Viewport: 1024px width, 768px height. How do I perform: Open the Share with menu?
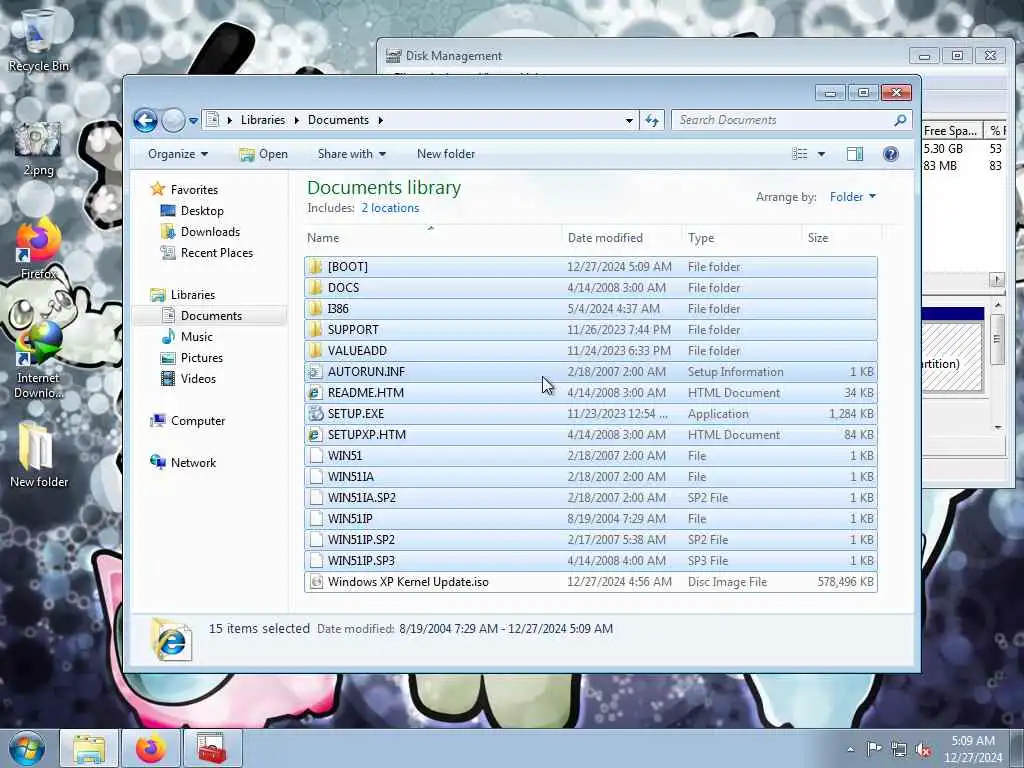pos(351,154)
